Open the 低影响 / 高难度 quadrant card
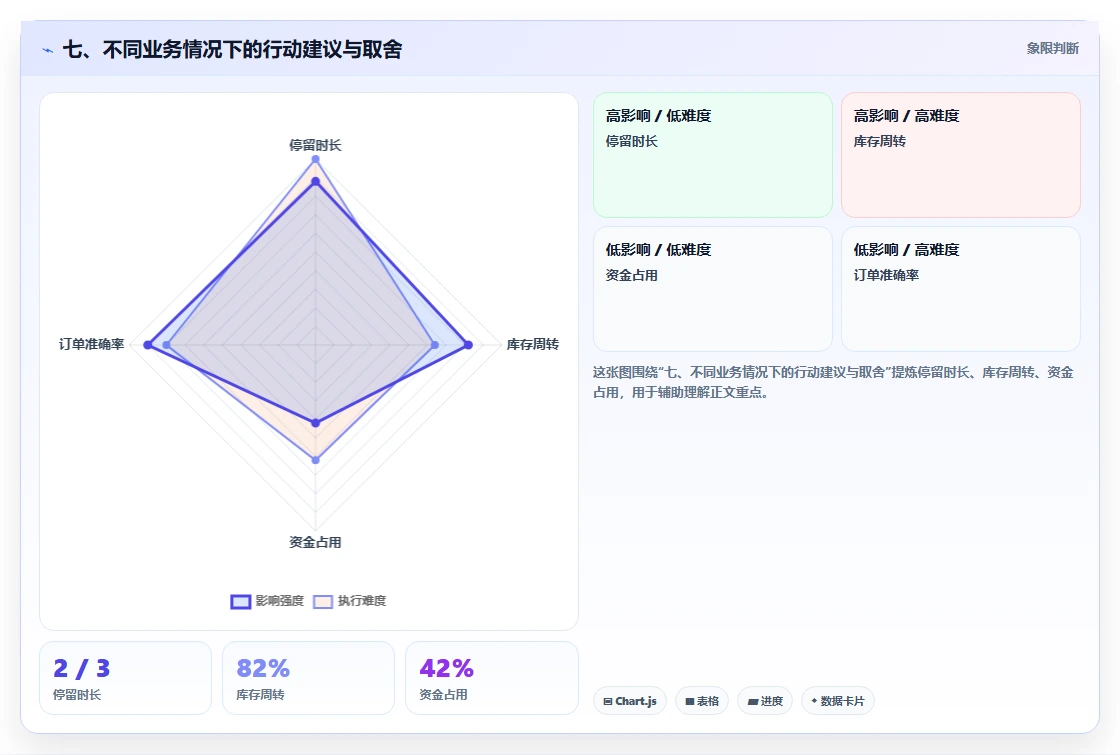This screenshot has height=755, width=1120. pyautogui.click(x=961, y=289)
